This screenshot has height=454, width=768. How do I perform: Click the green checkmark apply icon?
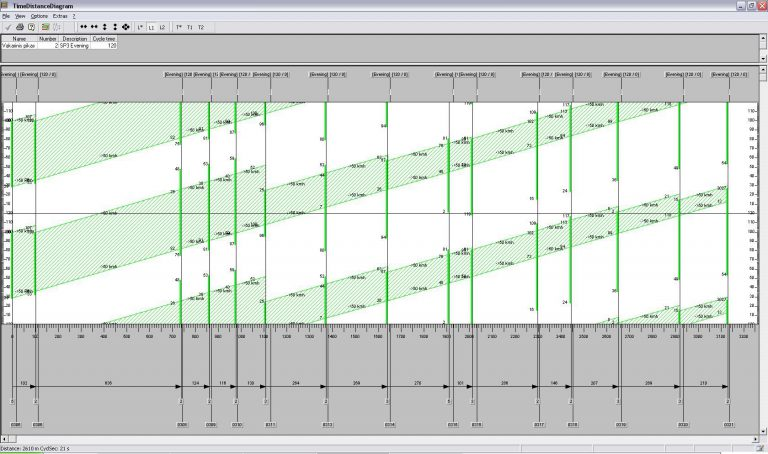point(7,27)
